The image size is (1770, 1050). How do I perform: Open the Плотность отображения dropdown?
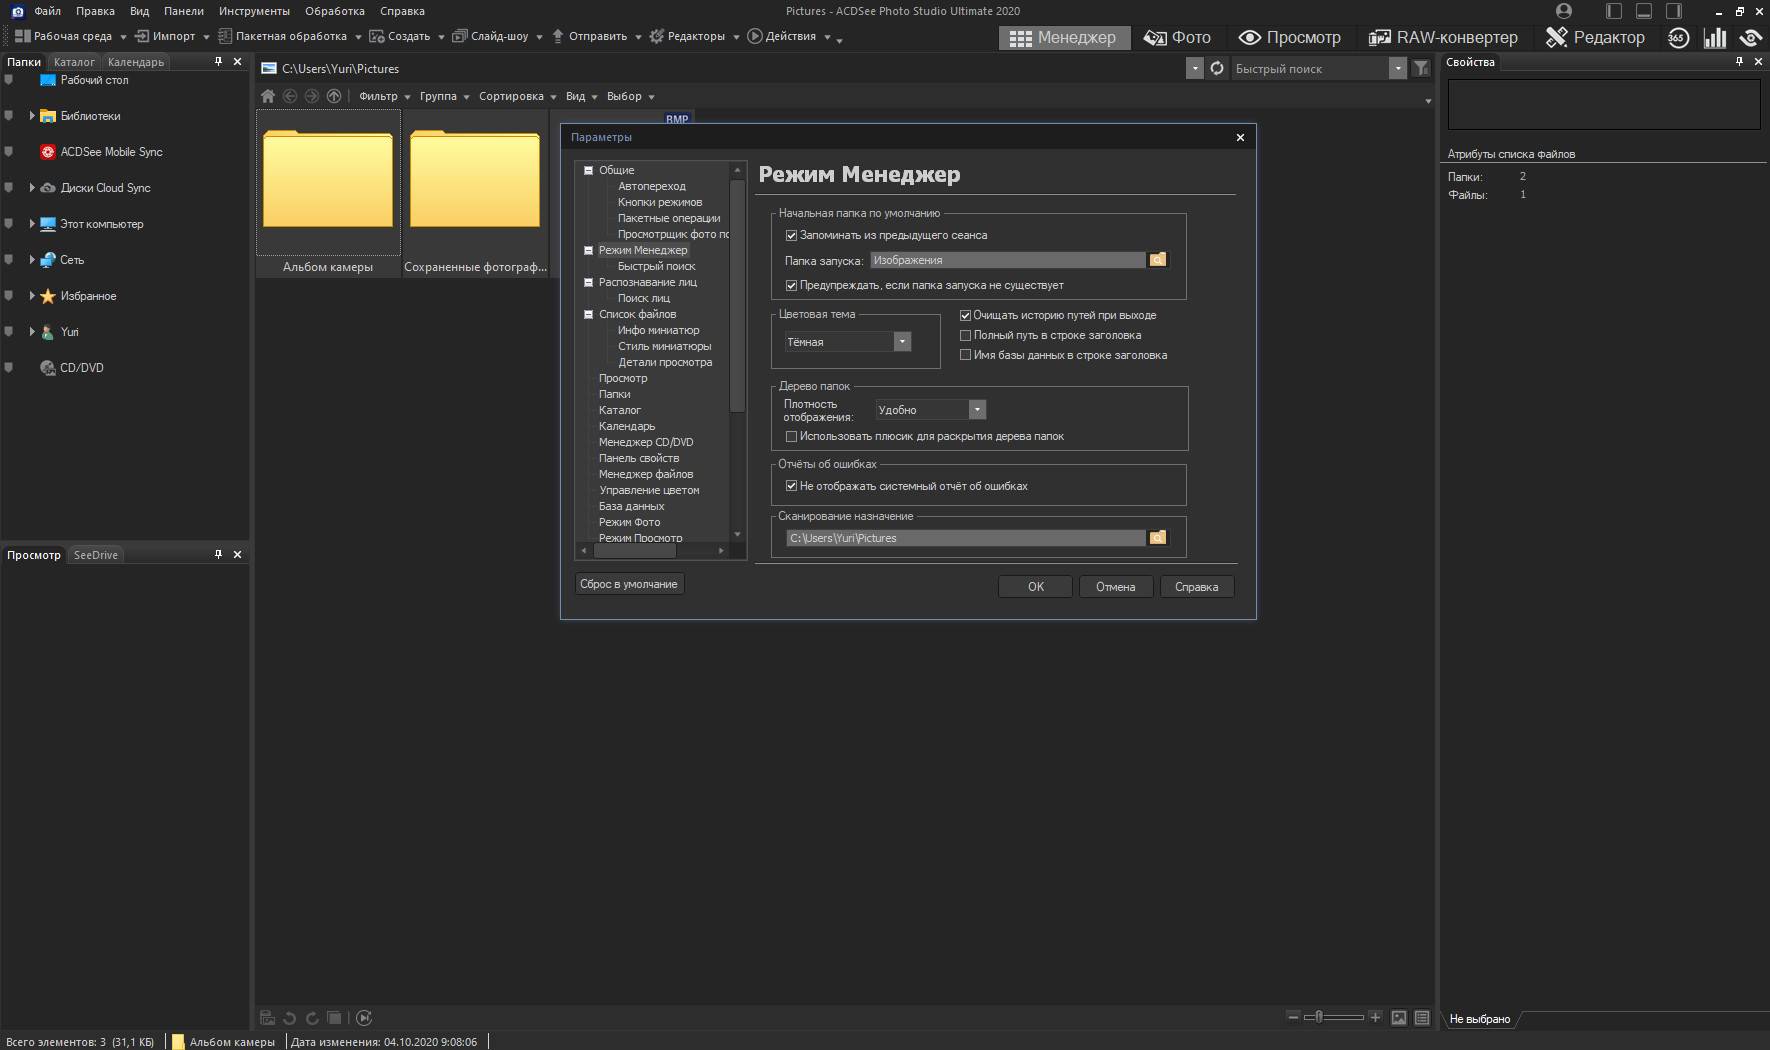tap(977, 410)
